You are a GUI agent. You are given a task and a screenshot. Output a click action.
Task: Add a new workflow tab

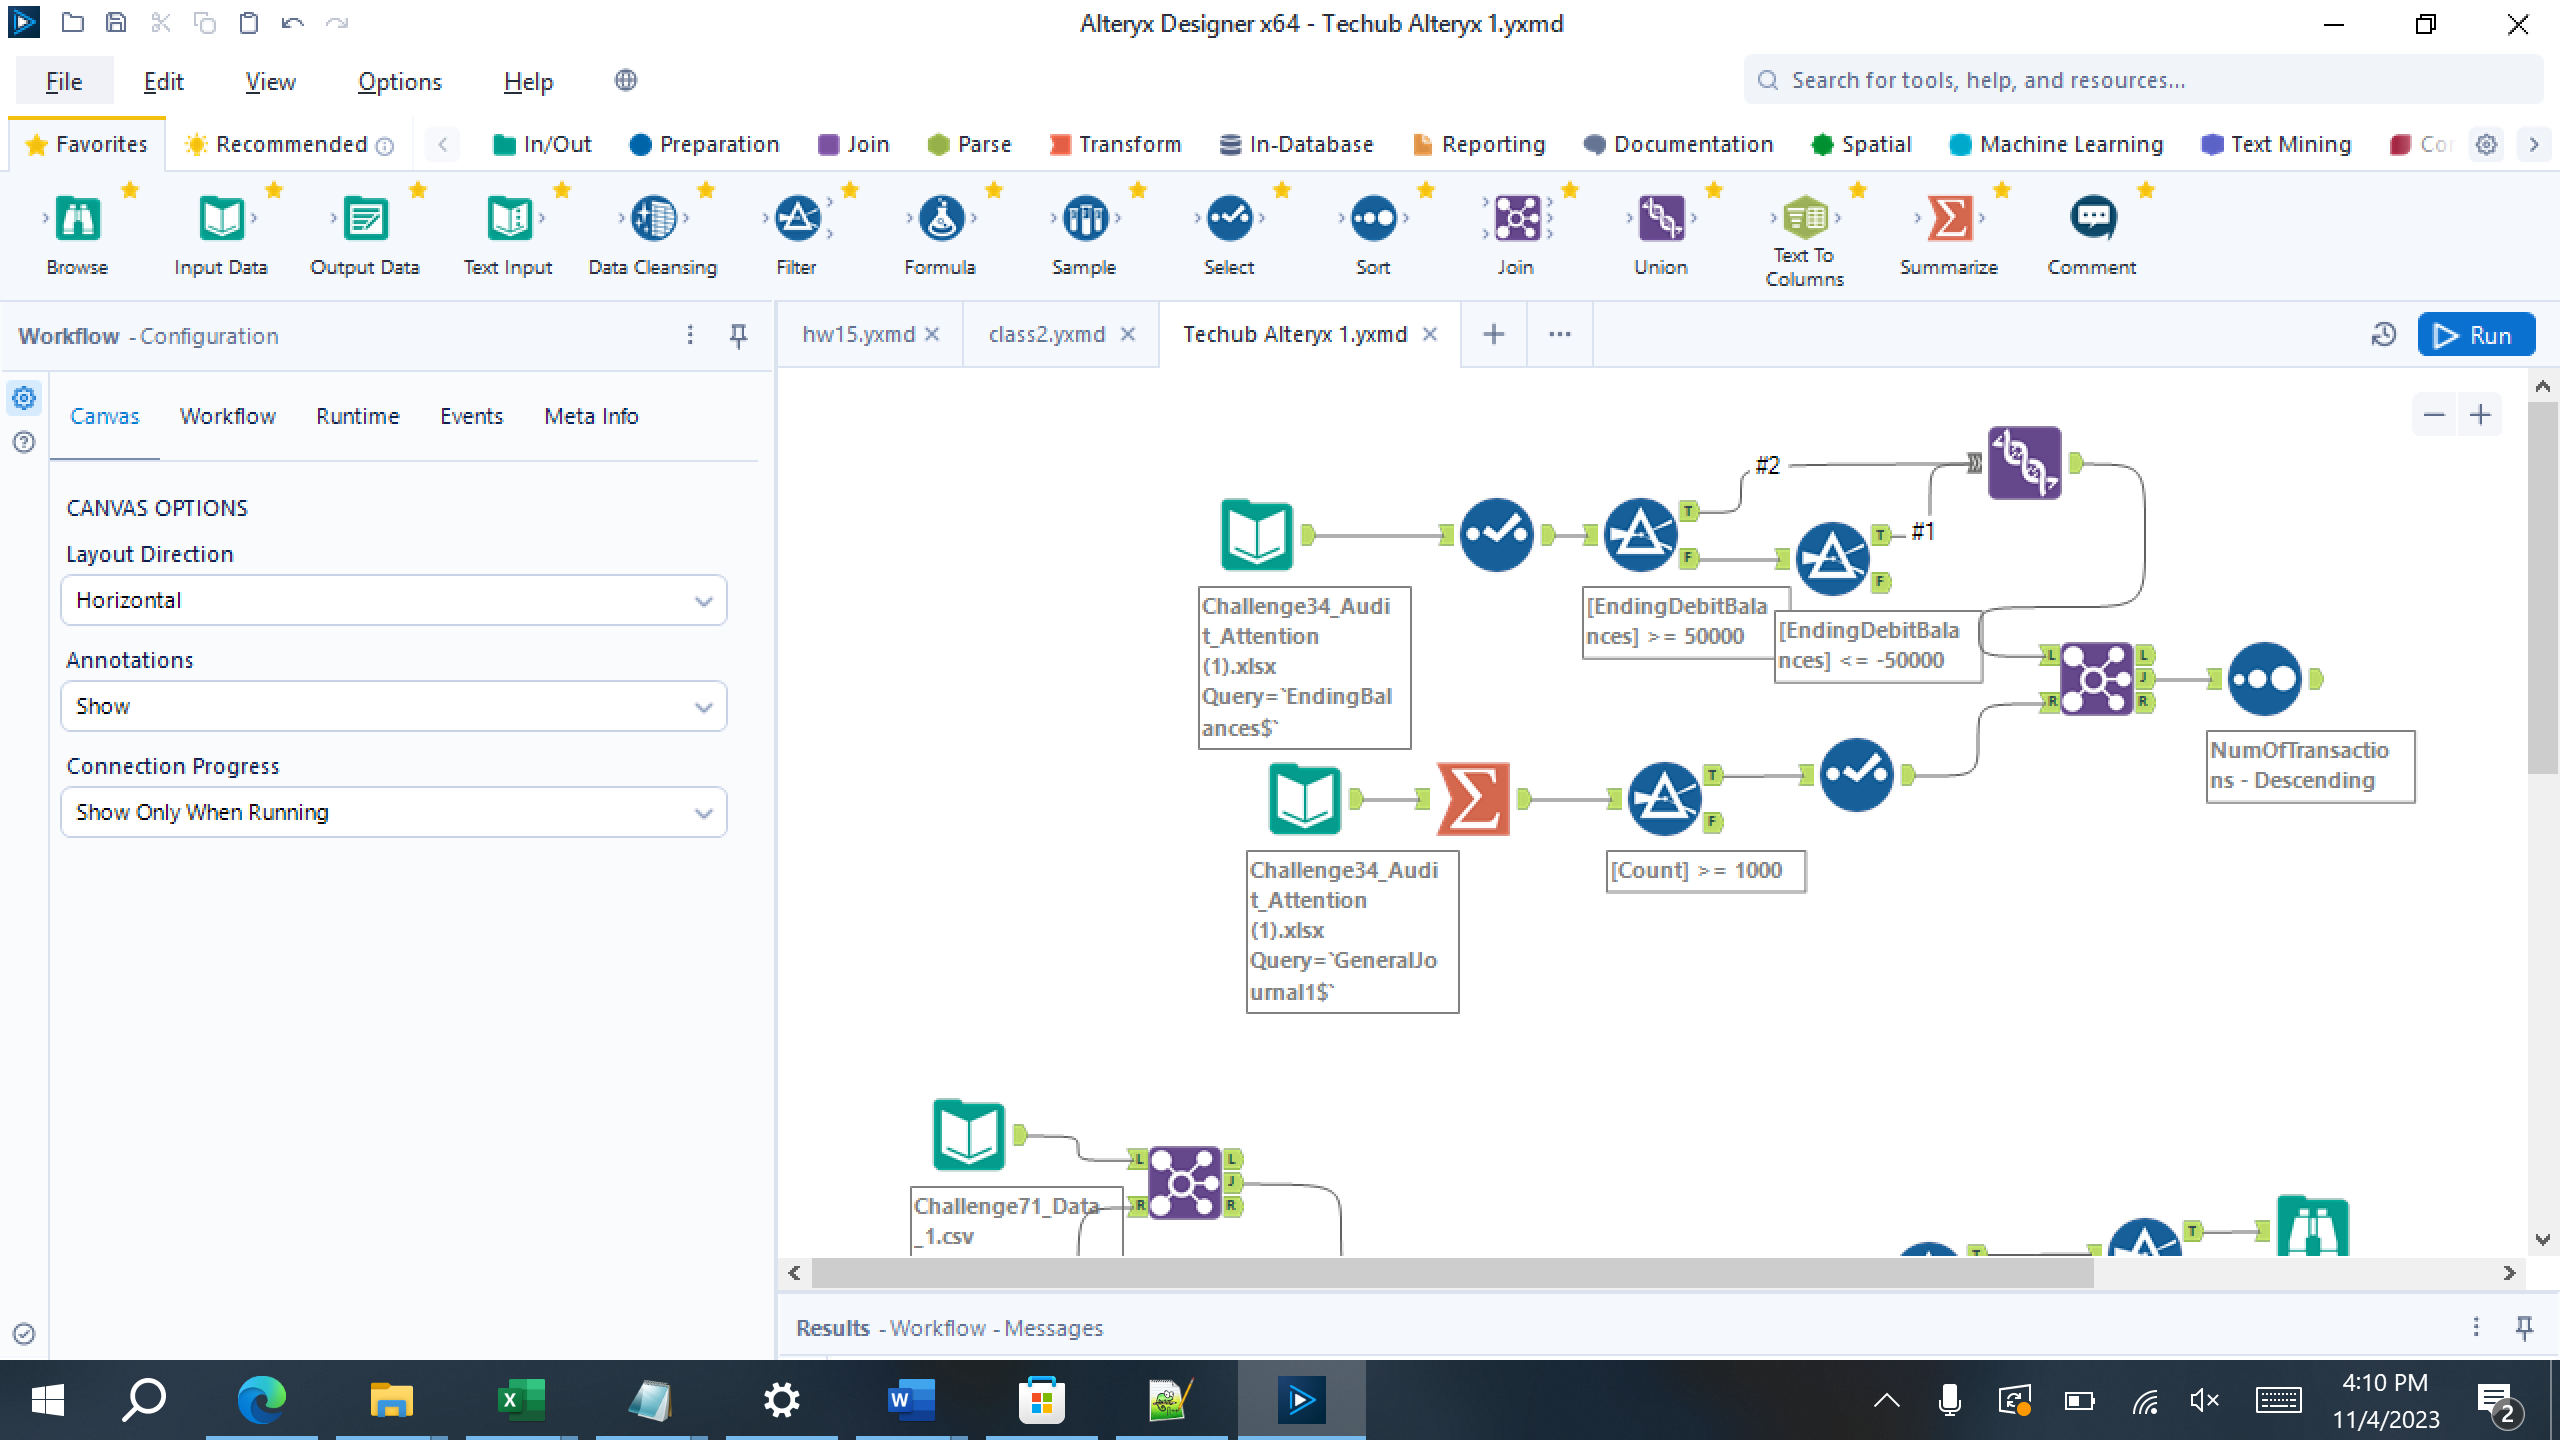[1493, 335]
